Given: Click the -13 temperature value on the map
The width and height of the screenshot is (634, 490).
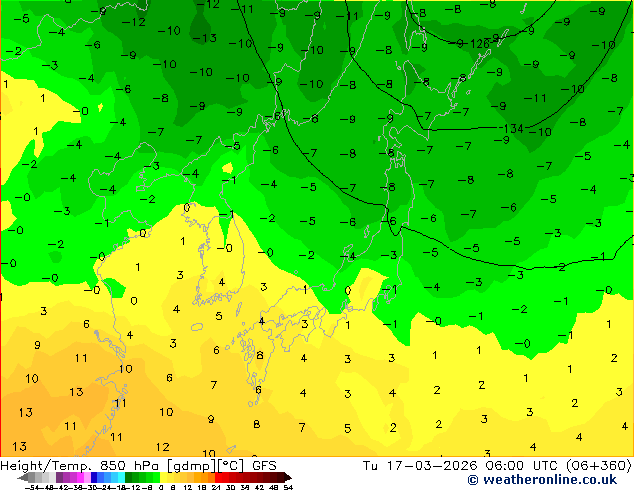Looking at the screenshot, I should click(205, 38).
